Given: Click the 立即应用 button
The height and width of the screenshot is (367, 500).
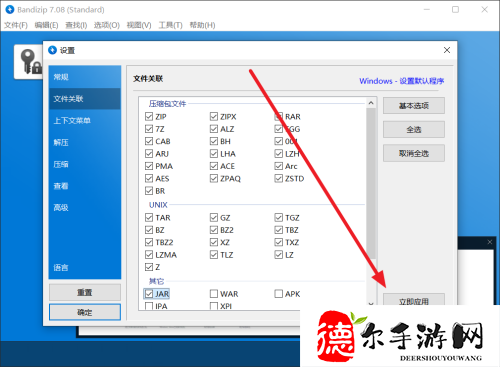Looking at the screenshot, I should click(x=414, y=300).
